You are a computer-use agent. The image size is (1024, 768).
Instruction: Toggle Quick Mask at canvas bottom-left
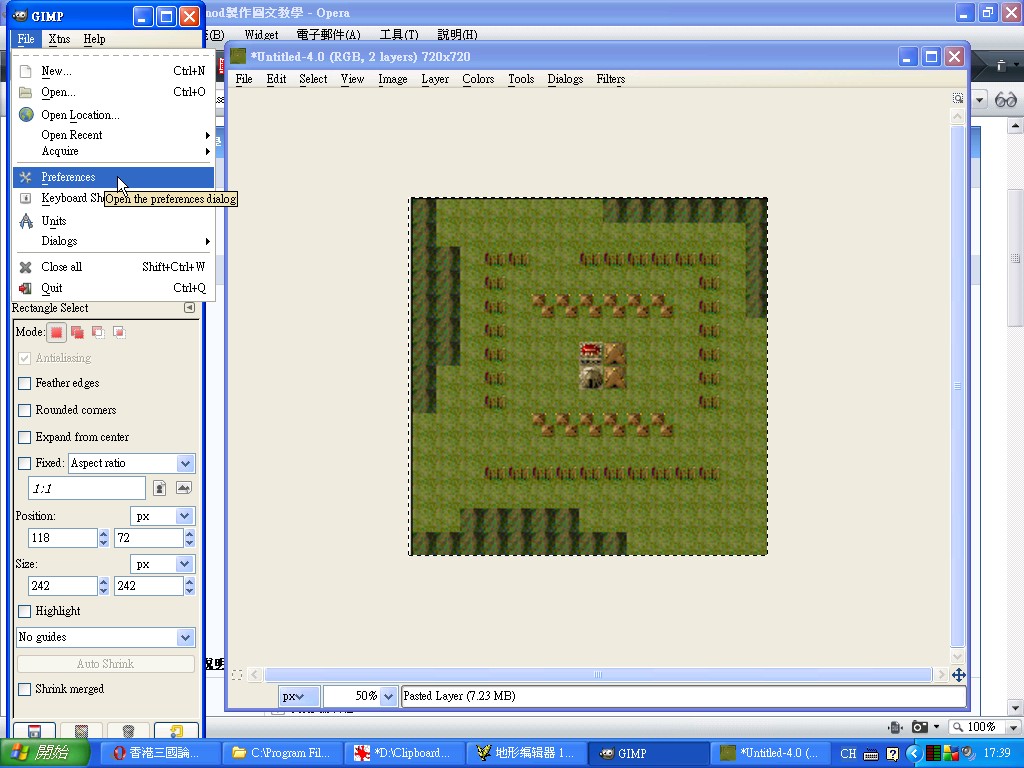[237, 675]
